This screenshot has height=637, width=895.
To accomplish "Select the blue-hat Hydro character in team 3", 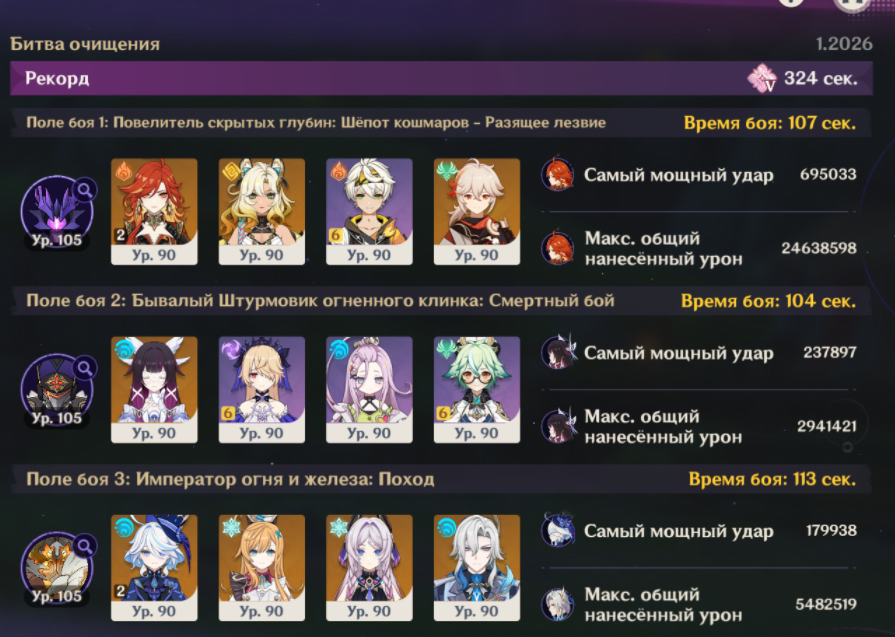I will 154,568.
